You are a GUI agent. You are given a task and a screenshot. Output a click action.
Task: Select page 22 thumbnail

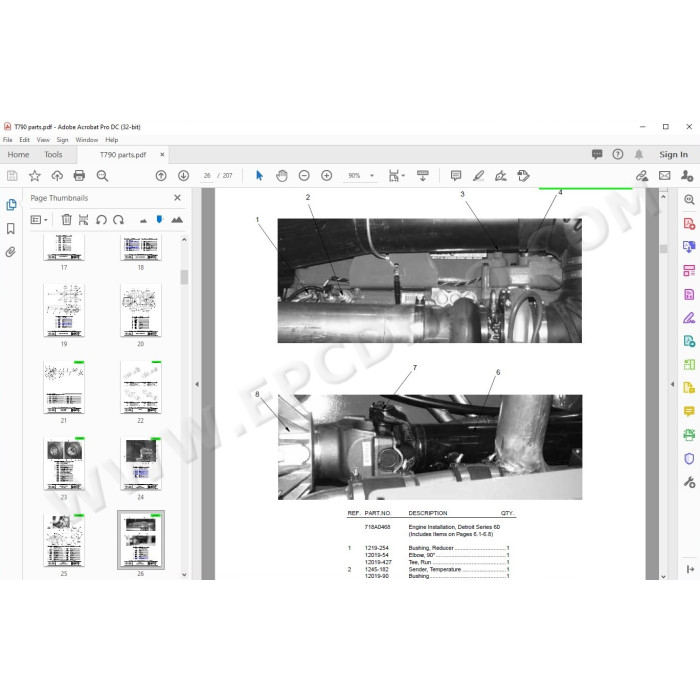pyautogui.click(x=141, y=387)
